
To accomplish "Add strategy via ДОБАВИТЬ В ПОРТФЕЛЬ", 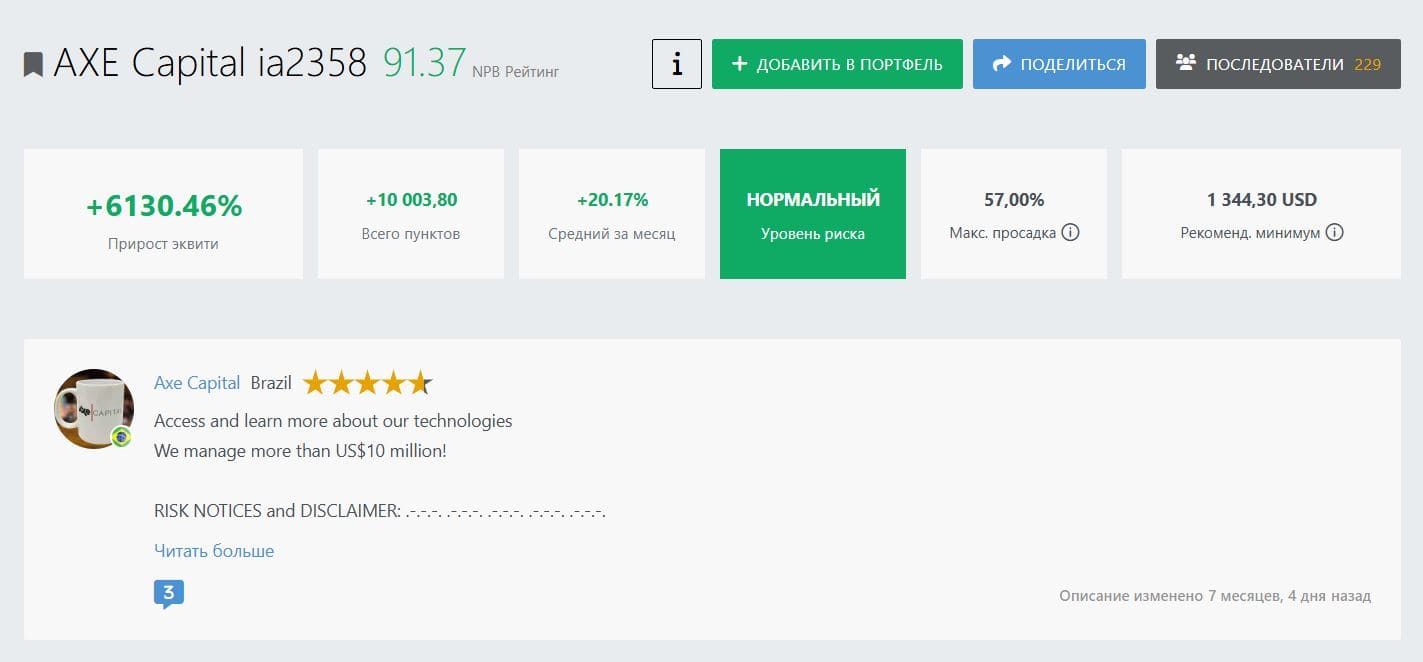I will click(x=837, y=64).
